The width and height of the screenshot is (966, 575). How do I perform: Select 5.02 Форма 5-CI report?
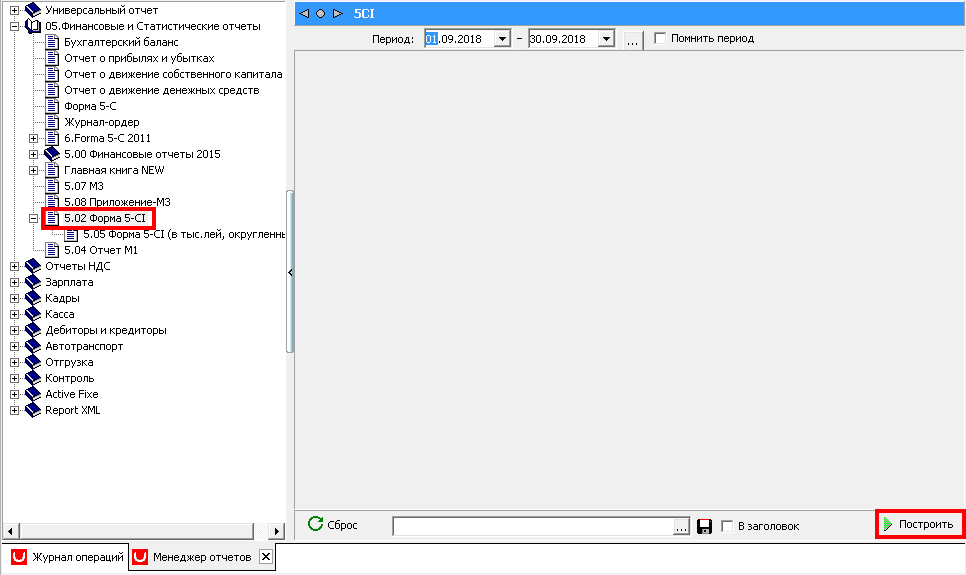[105, 218]
